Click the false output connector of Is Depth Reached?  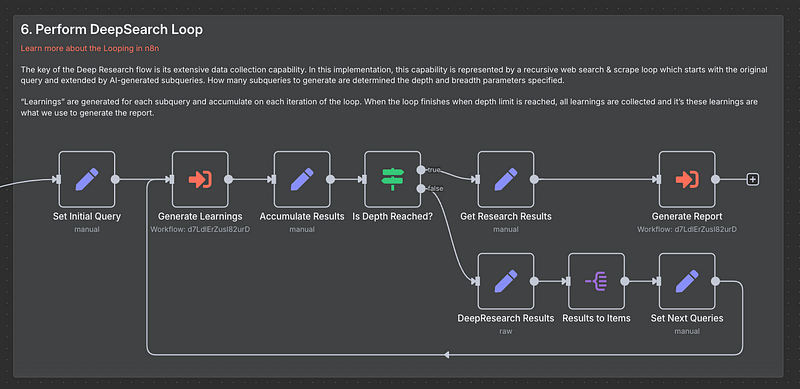click(420, 189)
